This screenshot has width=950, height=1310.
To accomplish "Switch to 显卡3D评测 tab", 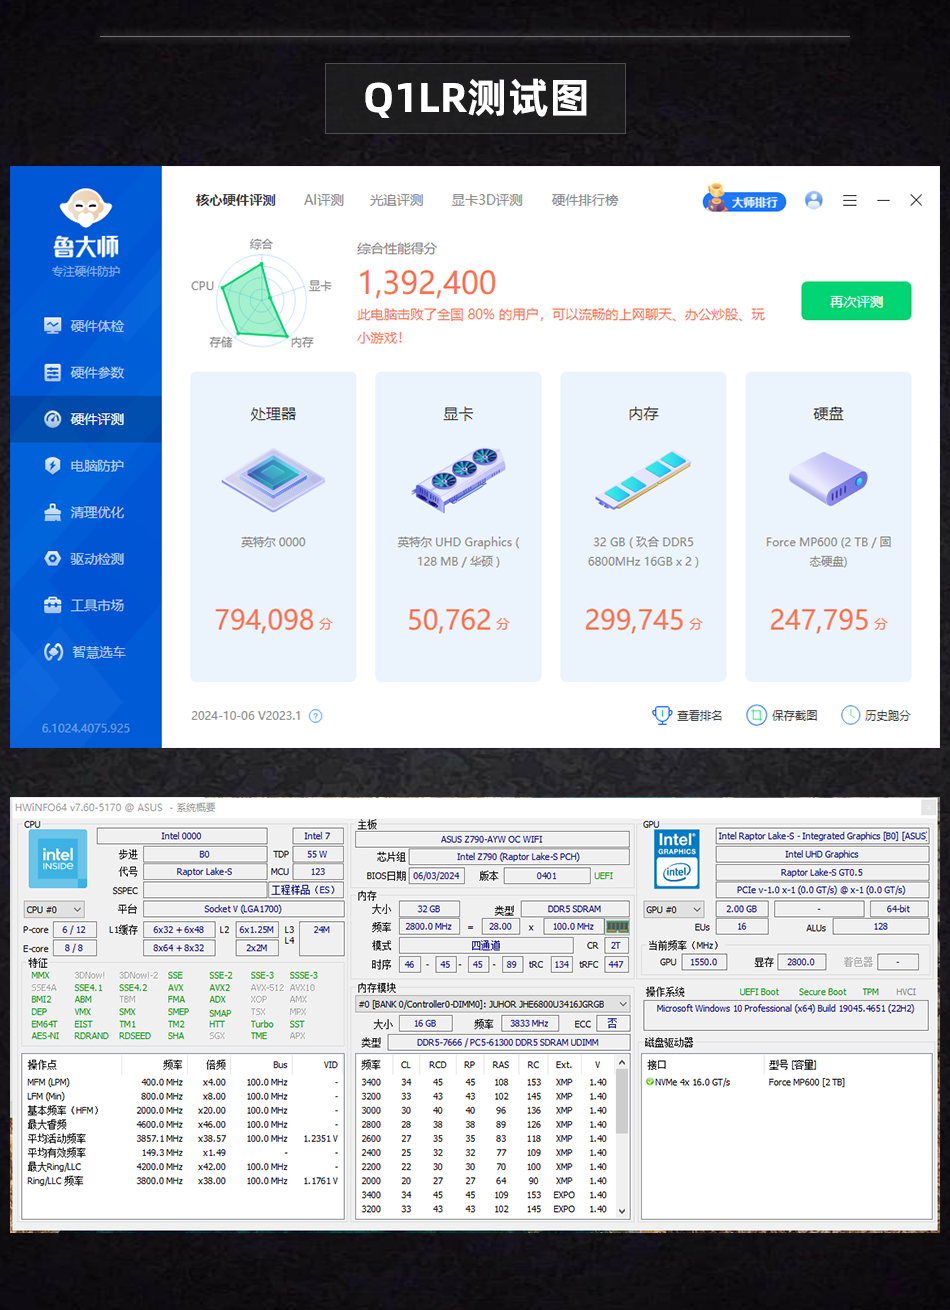I will [x=487, y=200].
